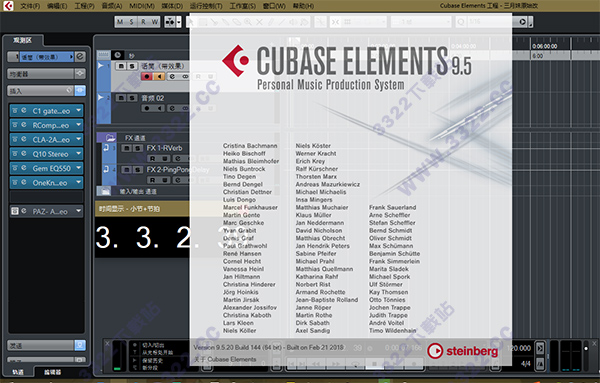Image resolution: width=600 pixels, height=383 pixels.
Task: Open the PAZ-A insert dropdown arrow
Action: pyautogui.click(x=78, y=211)
